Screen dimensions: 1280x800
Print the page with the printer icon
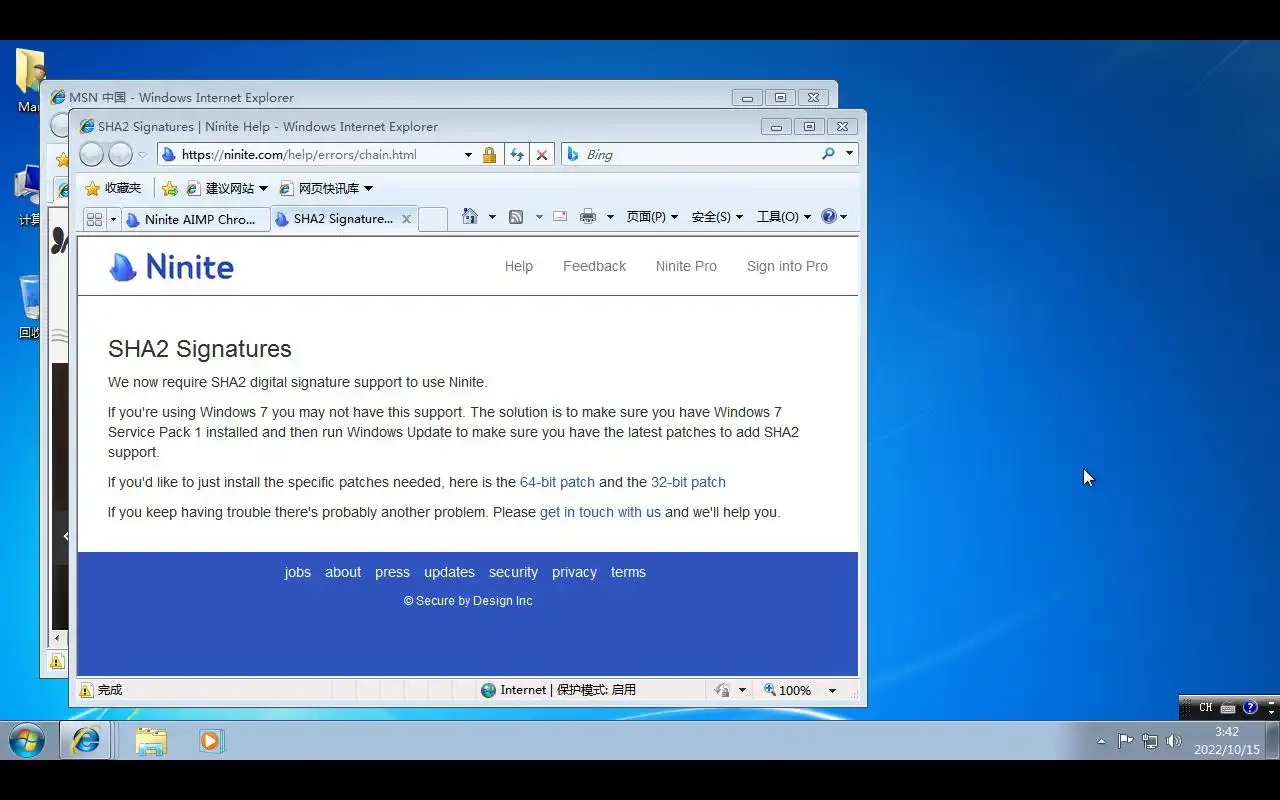tap(588, 216)
